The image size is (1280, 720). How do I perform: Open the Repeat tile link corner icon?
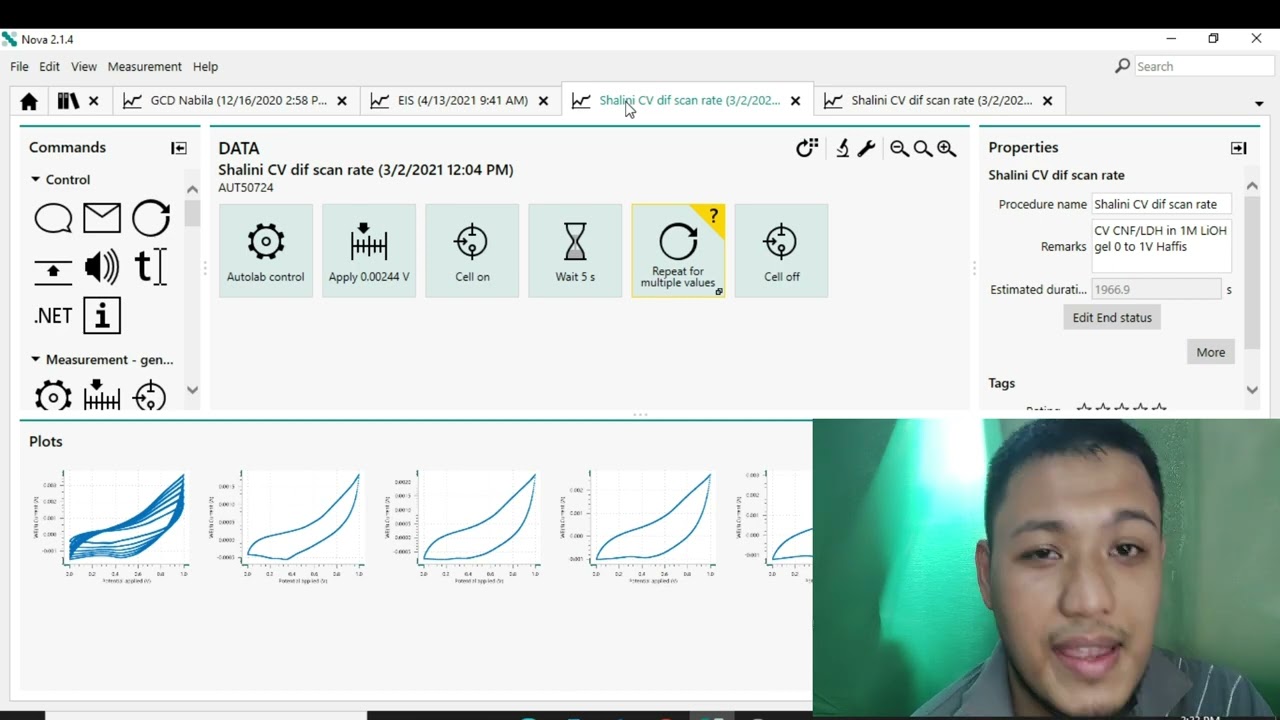(x=719, y=292)
